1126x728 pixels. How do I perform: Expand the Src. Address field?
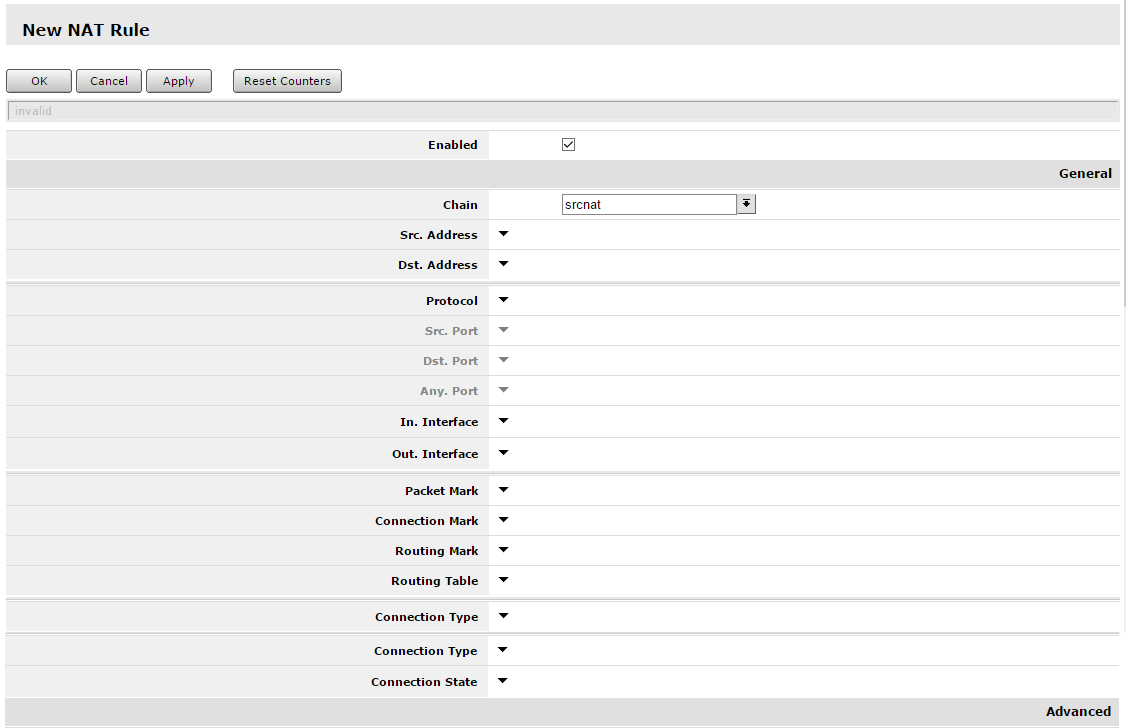tap(502, 234)
